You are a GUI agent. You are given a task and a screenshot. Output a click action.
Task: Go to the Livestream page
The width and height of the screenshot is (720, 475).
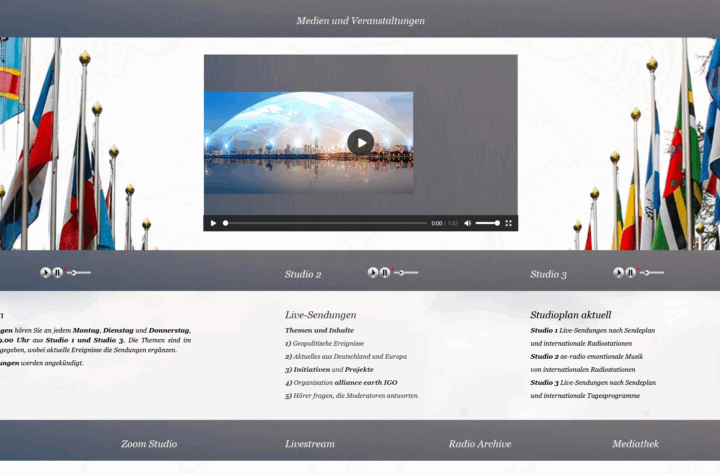pyautogui.click(x=310, y=443)
